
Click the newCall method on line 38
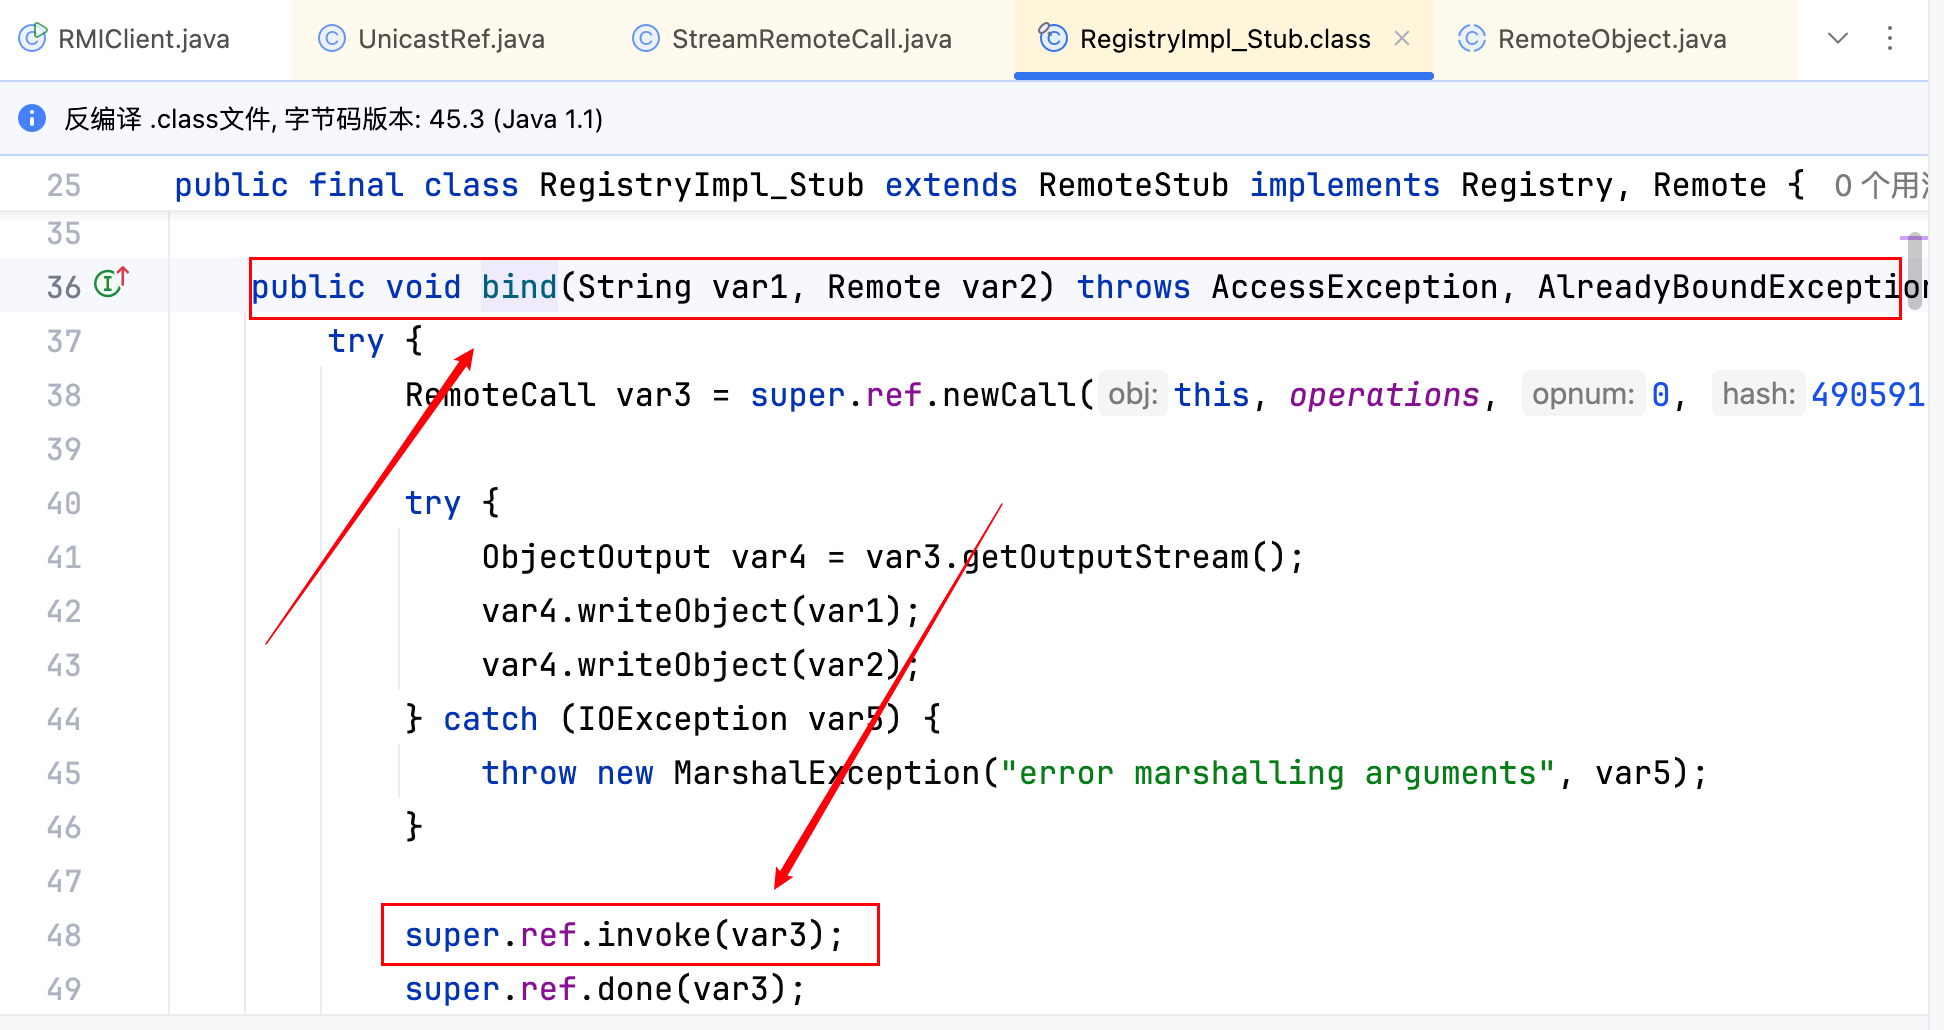coord(1008,395)
